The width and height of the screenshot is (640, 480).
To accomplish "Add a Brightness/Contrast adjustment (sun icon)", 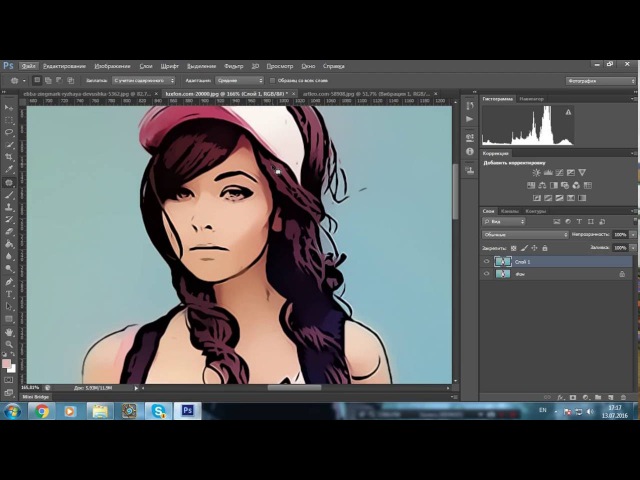I will pos(536,173).
